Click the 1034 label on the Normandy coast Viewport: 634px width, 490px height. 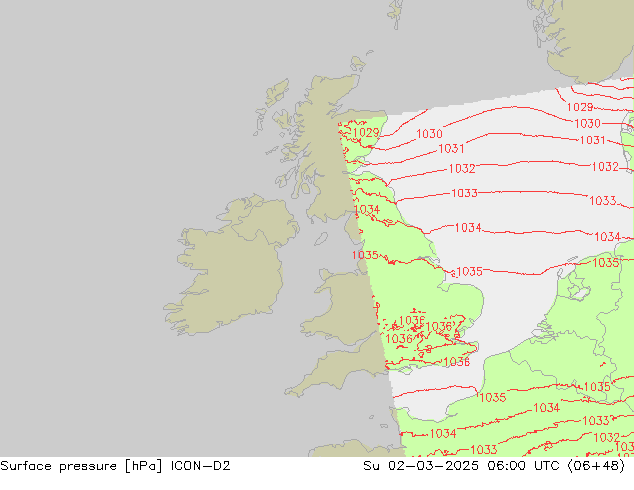443,434
